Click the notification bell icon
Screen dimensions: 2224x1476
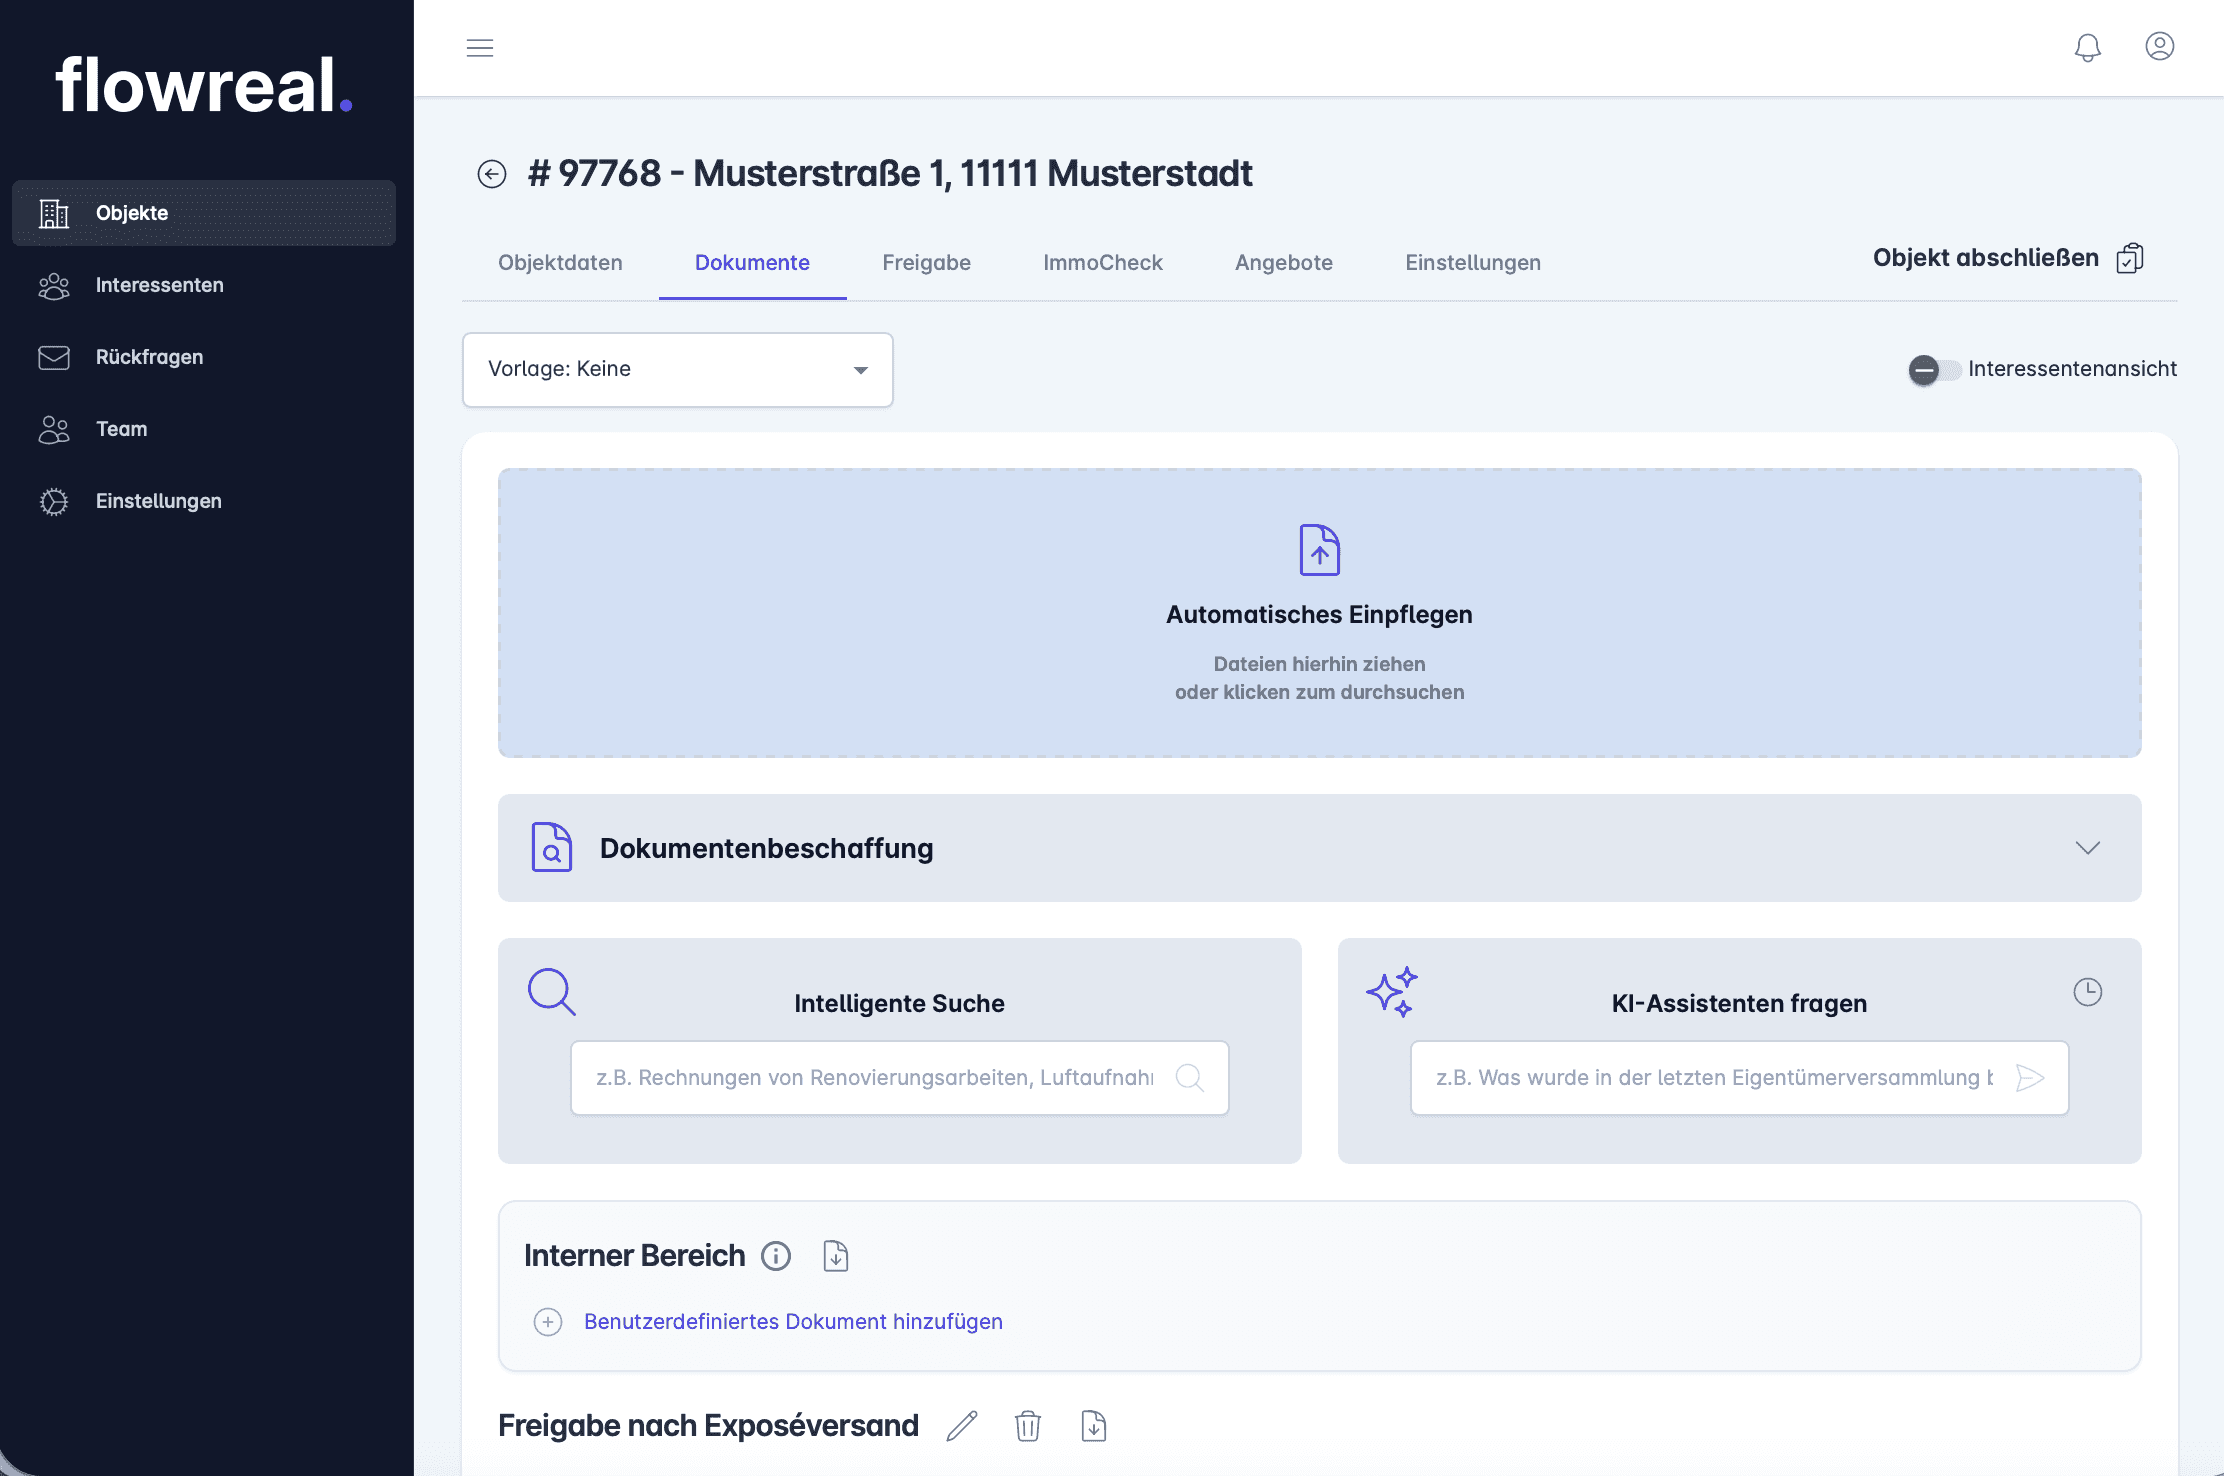pyautogui.click(x=2087, y=47)
